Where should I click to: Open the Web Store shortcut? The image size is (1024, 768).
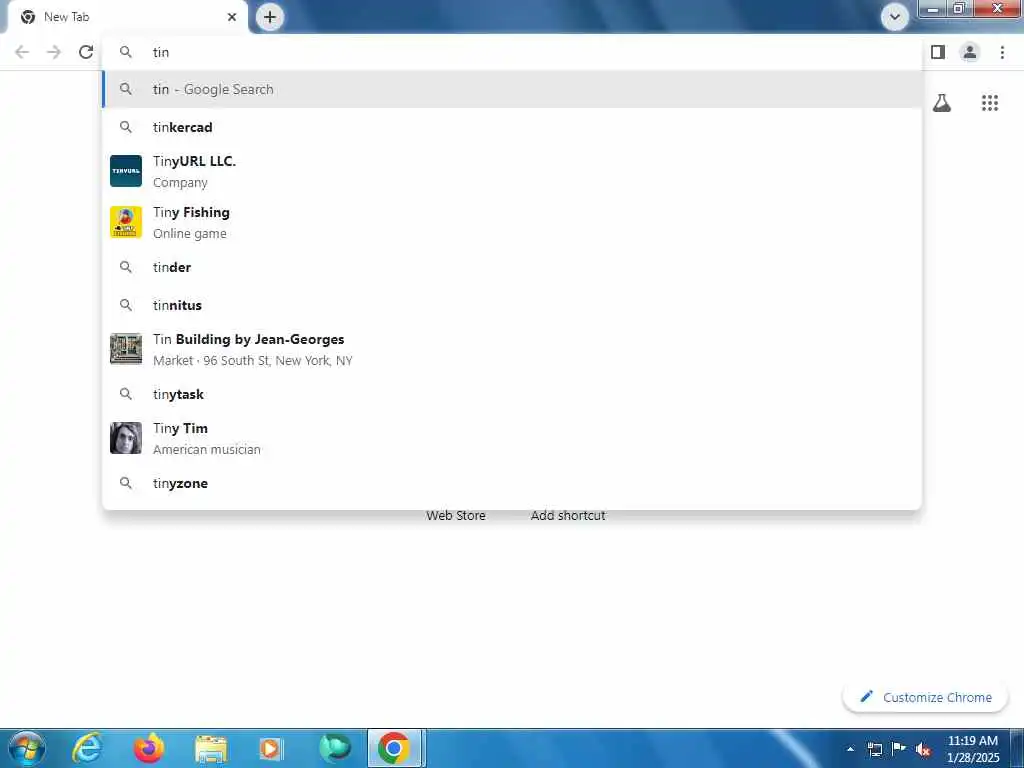456,515
